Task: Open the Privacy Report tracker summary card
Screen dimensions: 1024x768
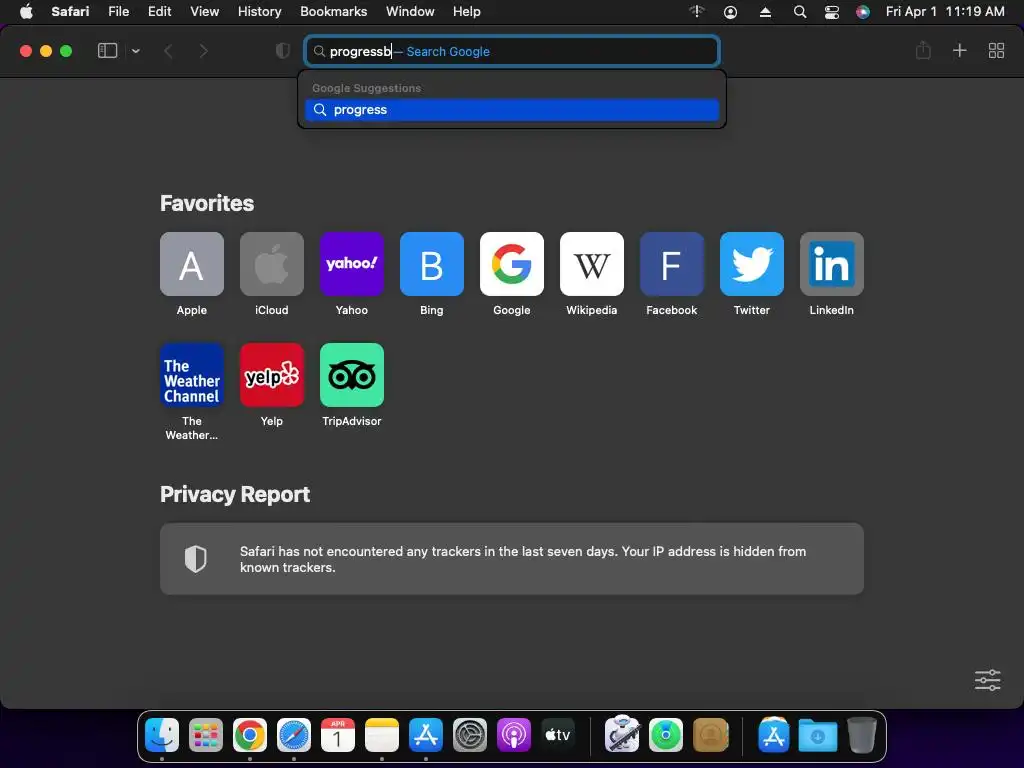Action: pos(512,559)
